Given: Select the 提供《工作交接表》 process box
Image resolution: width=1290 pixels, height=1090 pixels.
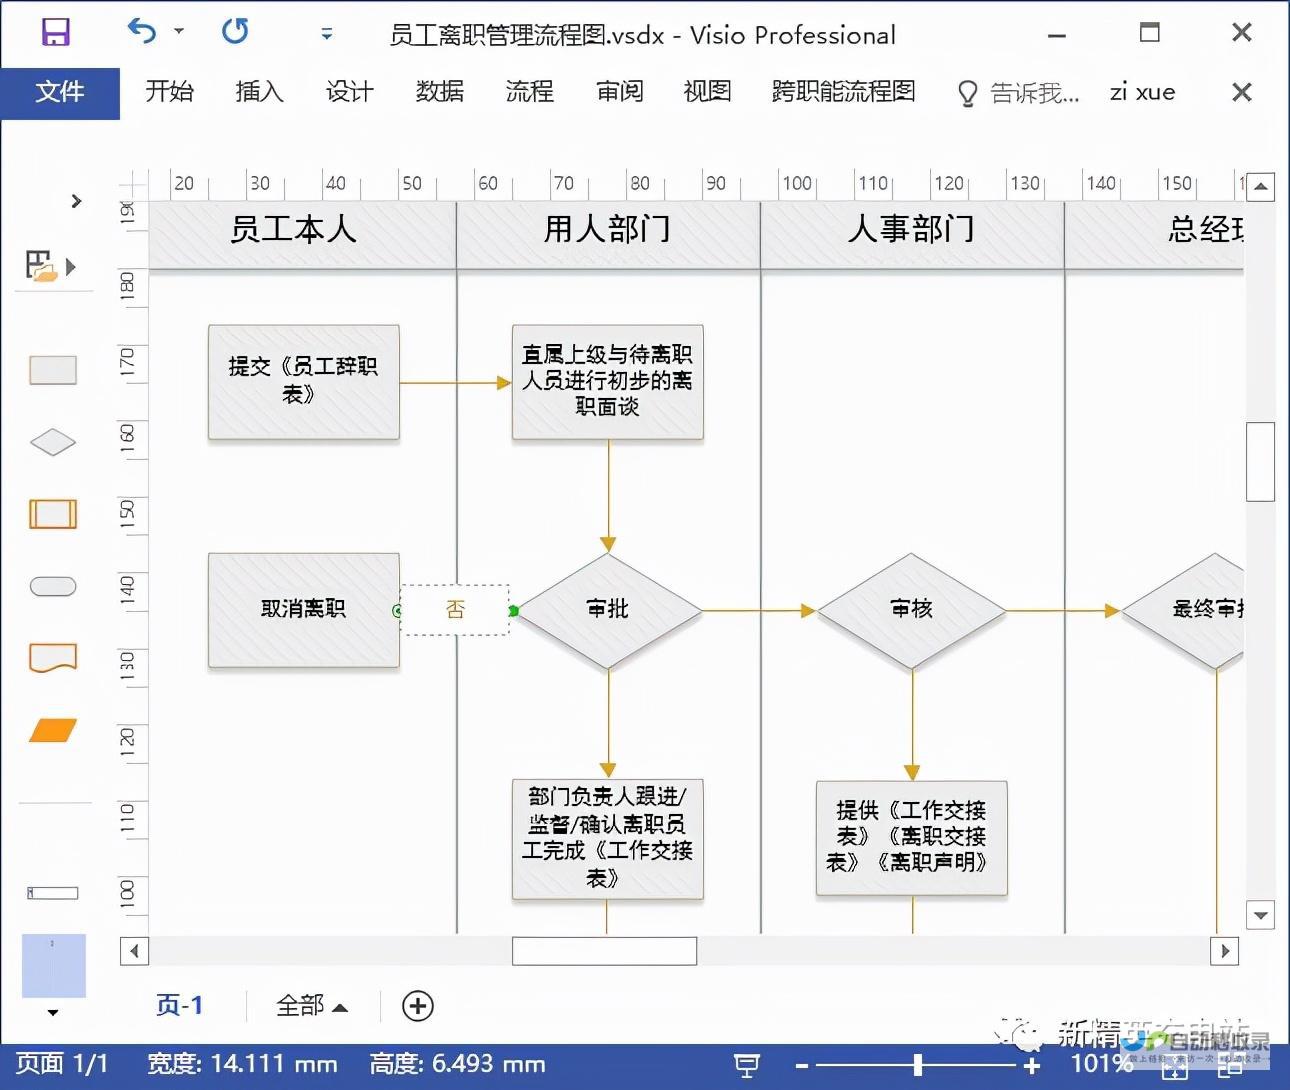Looking at the screenshot, I should 912,837.
